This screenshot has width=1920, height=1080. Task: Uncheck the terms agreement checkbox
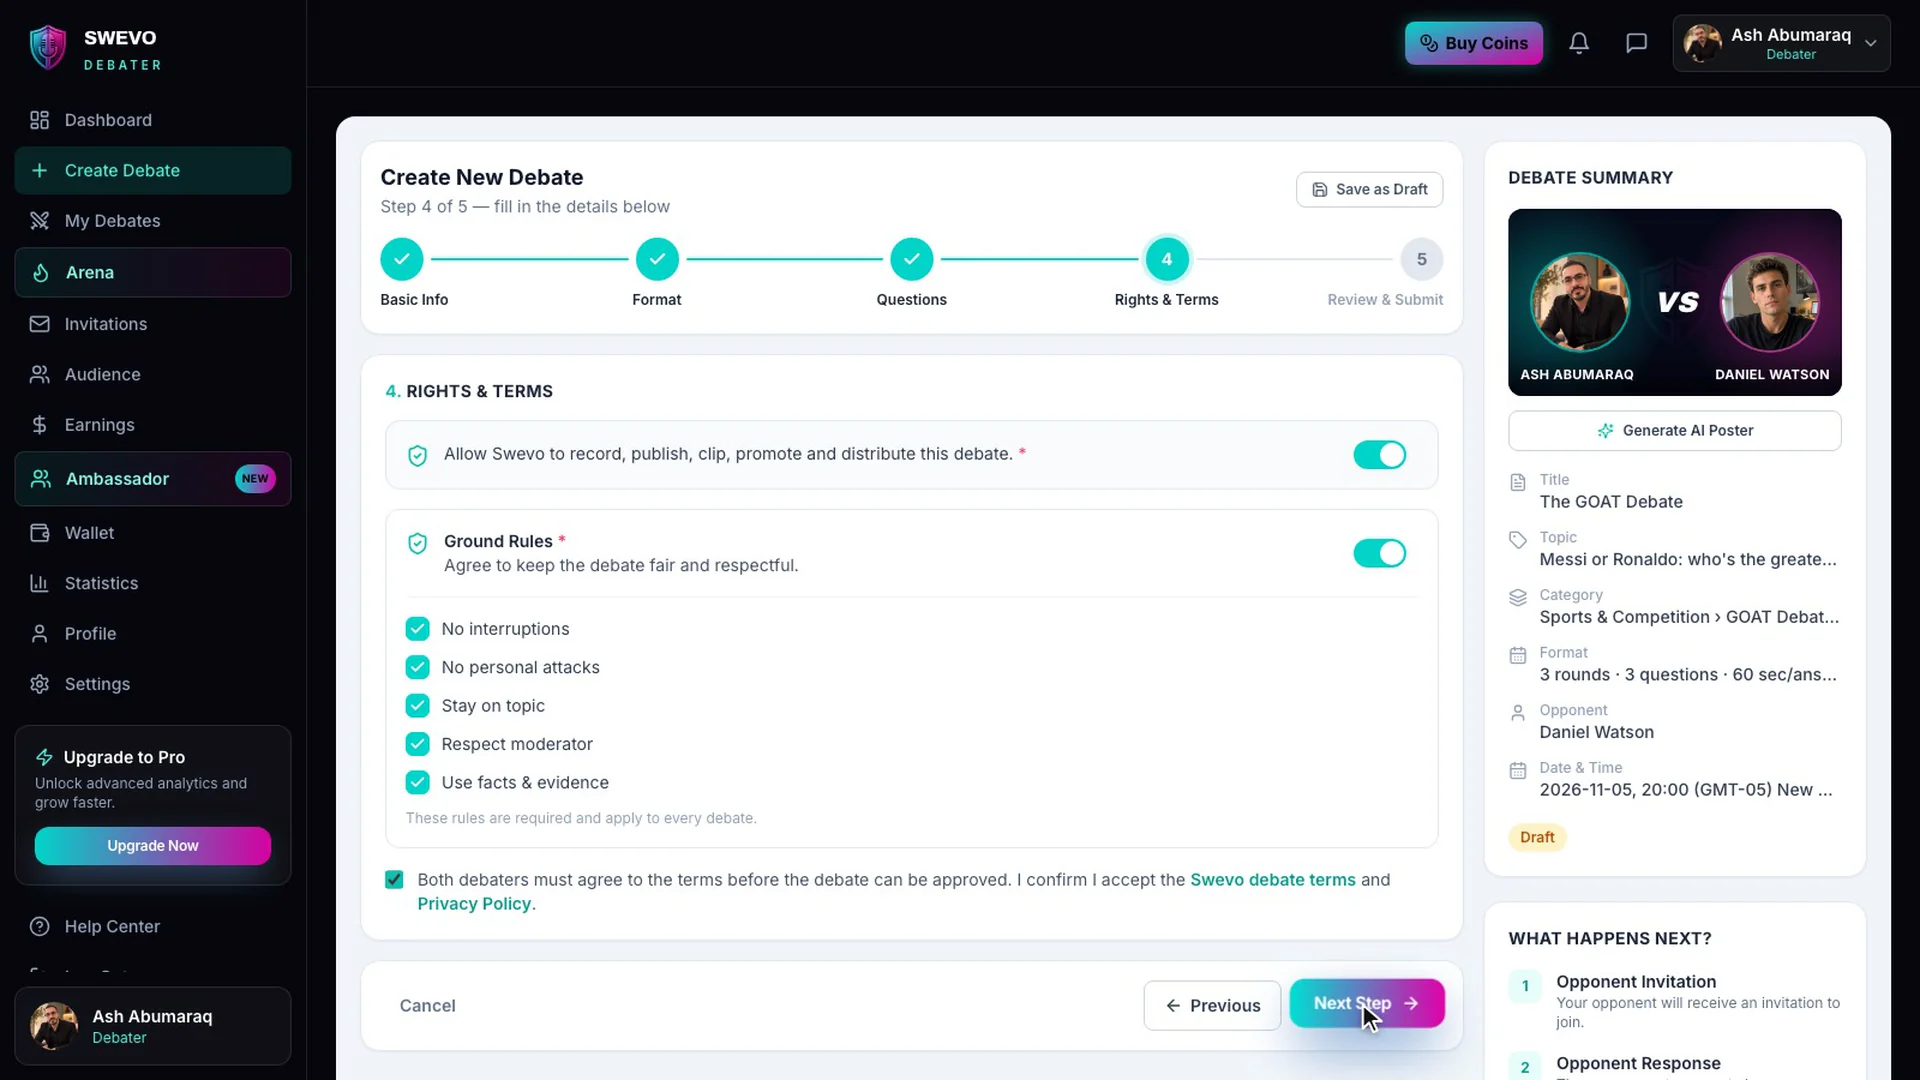click(x=394, y=880)
